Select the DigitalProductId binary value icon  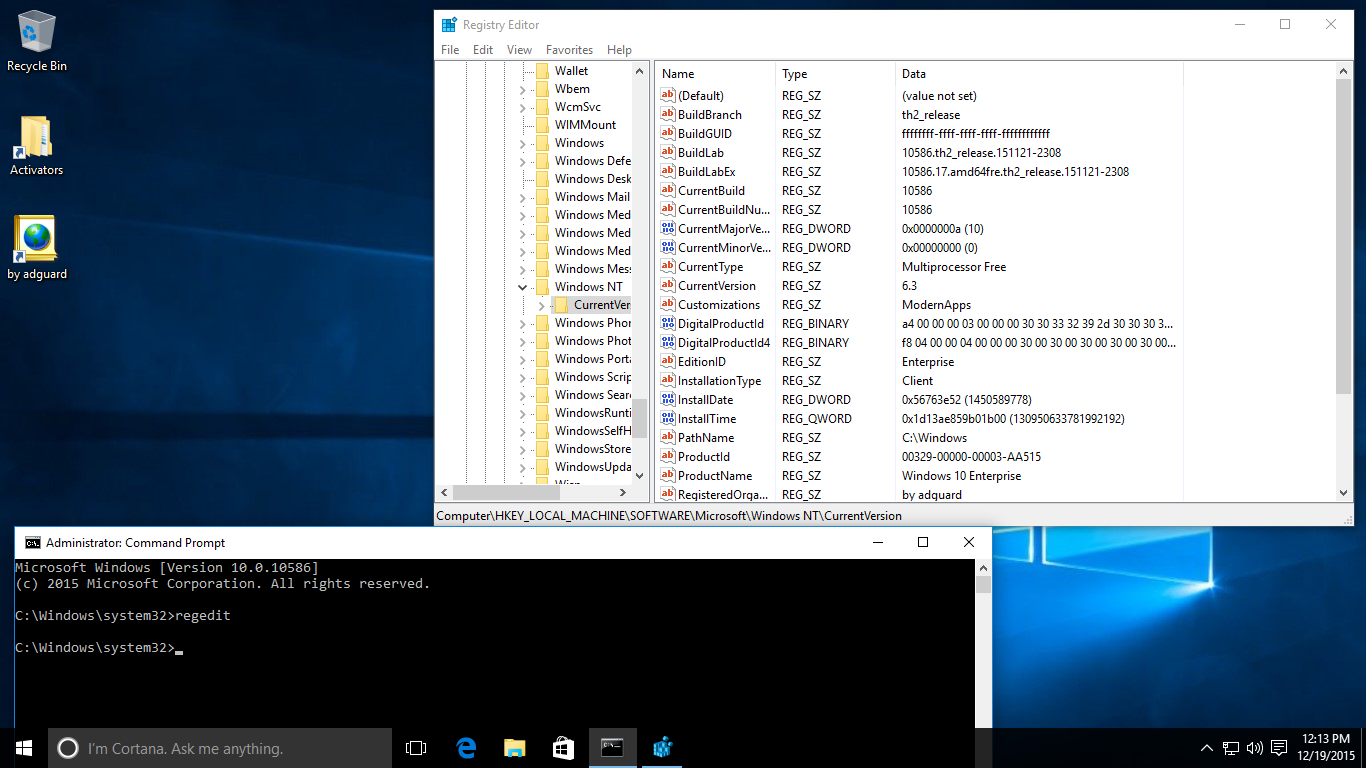pyautogui.click(x=668, y=324)
